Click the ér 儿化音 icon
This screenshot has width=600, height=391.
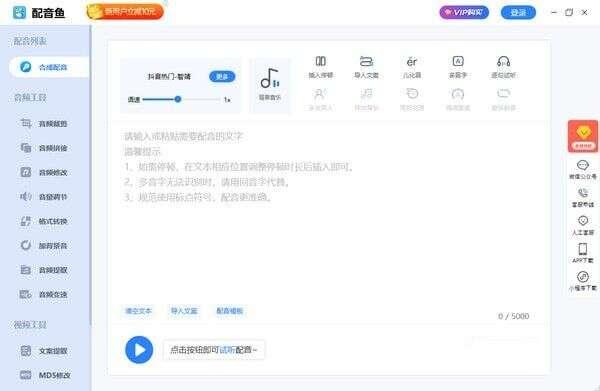tap(412, 67)
